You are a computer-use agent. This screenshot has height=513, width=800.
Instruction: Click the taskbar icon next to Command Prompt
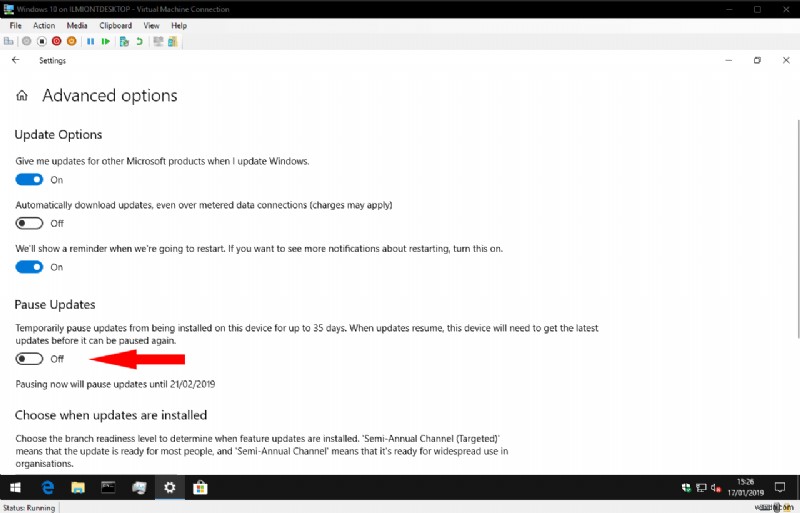coord(139,487)
